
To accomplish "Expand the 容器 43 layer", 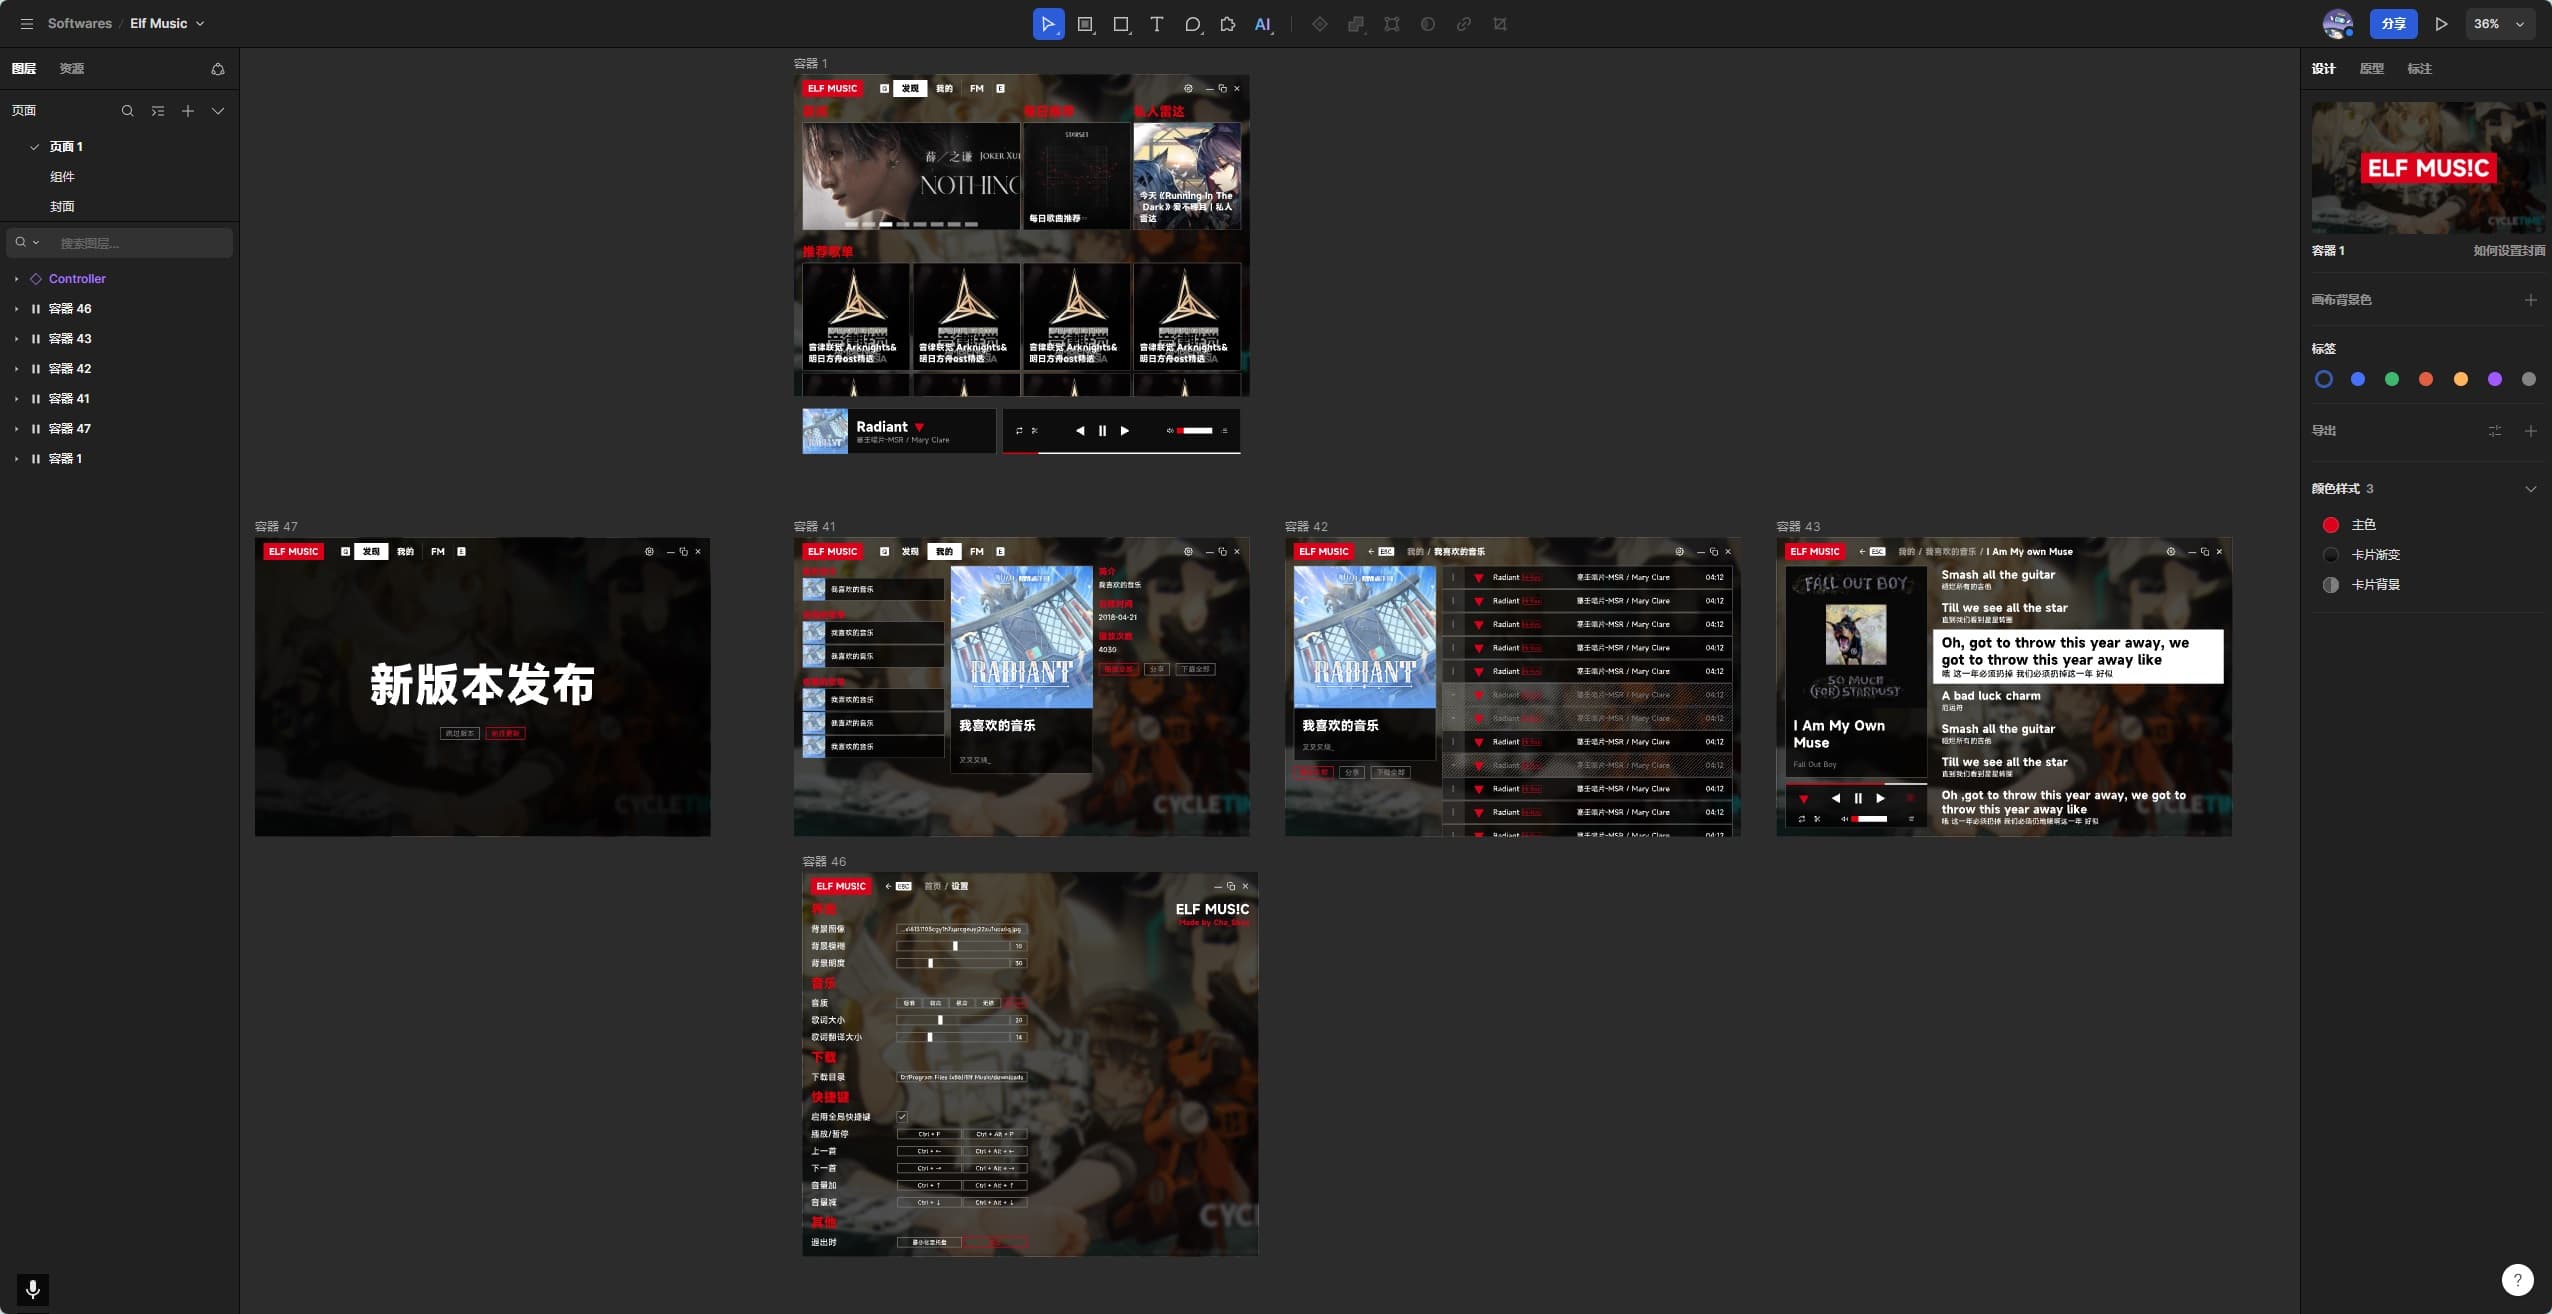I will (x=16, y=339).
